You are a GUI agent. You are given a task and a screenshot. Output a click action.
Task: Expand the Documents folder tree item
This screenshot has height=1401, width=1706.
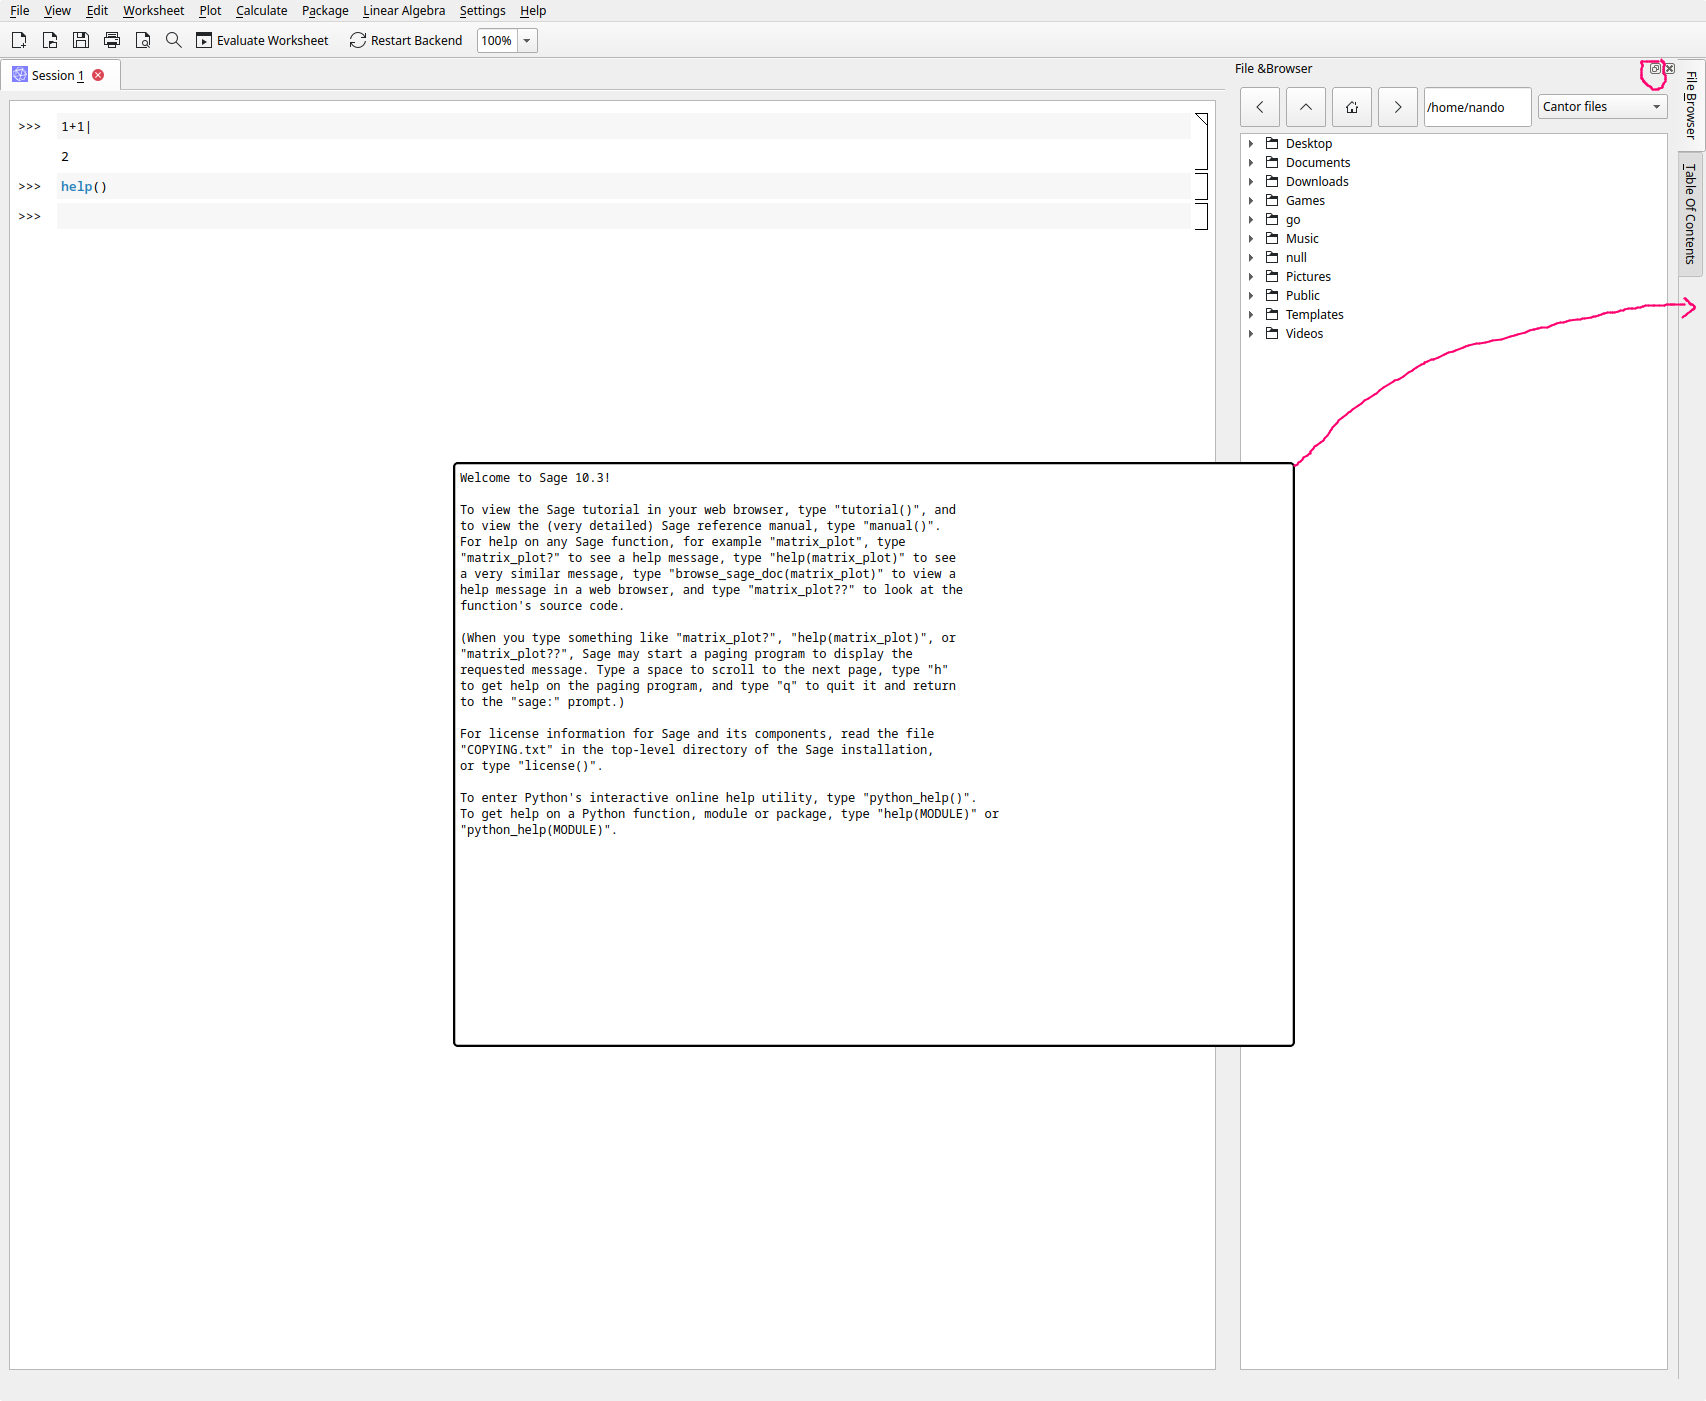[1251, 163]
